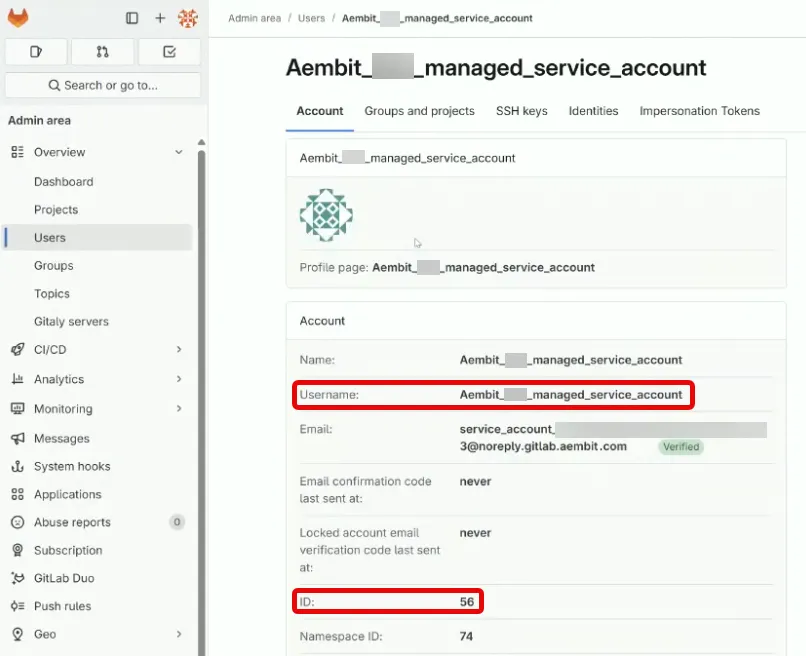806x656 pixels.
Task: Collapse the Overview section
Action: tap(179, 151)
